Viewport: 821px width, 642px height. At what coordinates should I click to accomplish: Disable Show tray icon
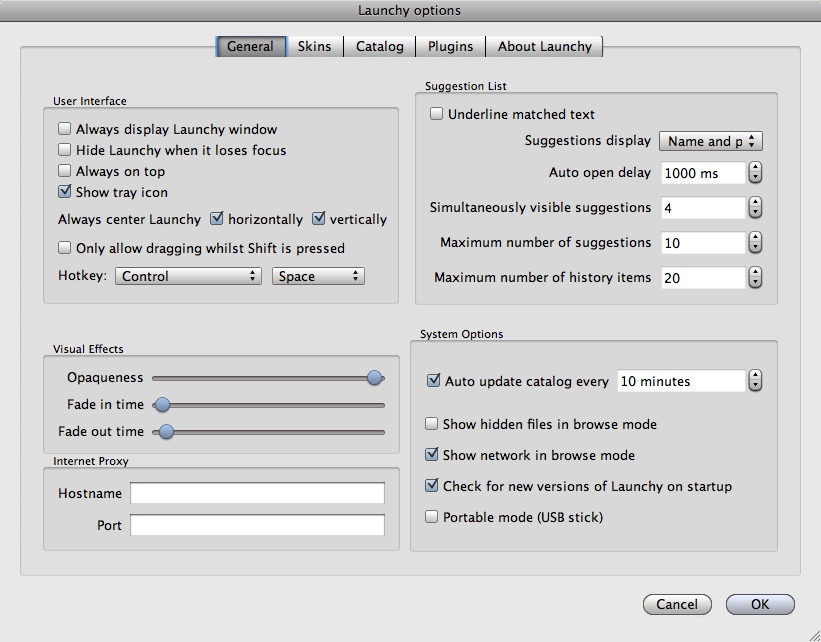click(63, 192)
